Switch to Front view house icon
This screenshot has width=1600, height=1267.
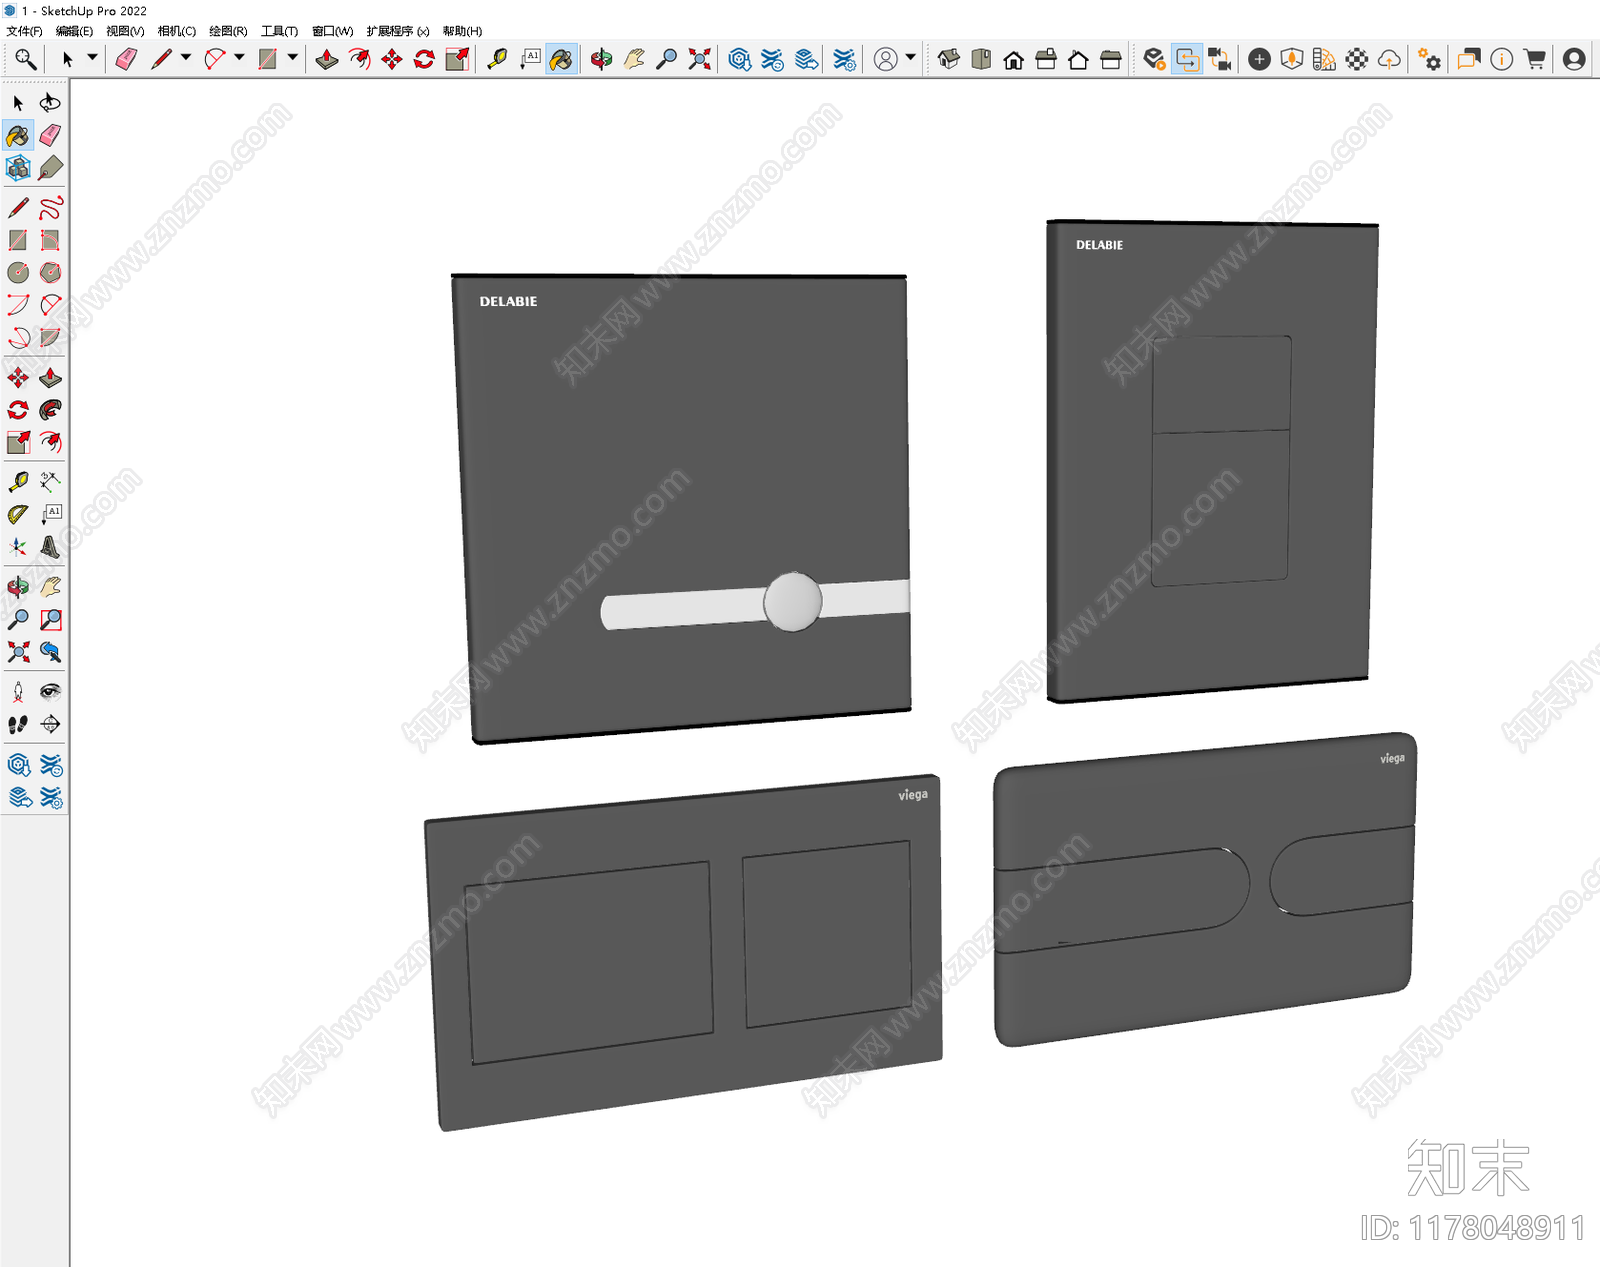coord(1014,60)
